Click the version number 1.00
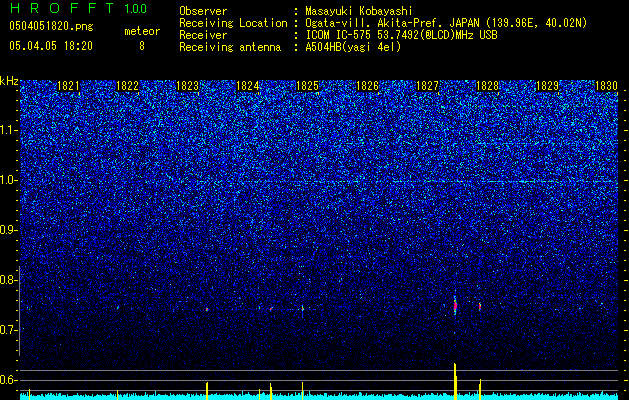The width and height of the screenshot is (629, 400). tap(135, 8)
